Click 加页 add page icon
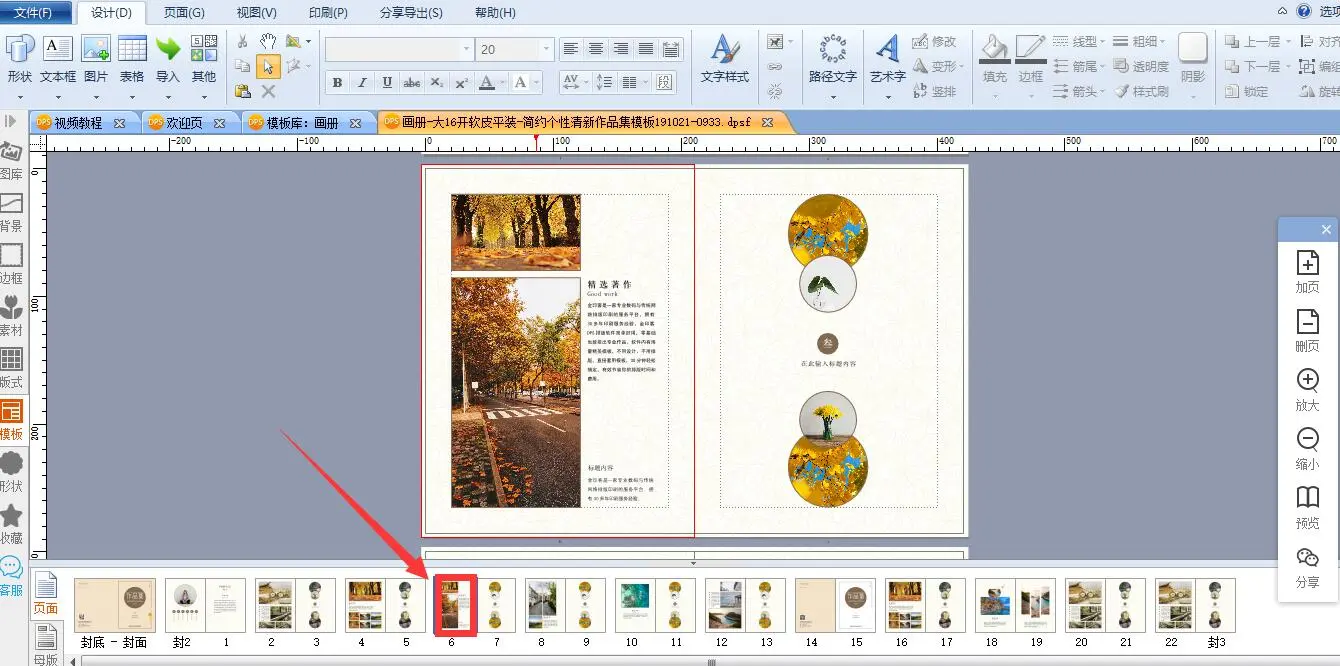Image resolution: width=1340 pixels, height=666 pixels. pyautogui.click(x=1307, y=269)
